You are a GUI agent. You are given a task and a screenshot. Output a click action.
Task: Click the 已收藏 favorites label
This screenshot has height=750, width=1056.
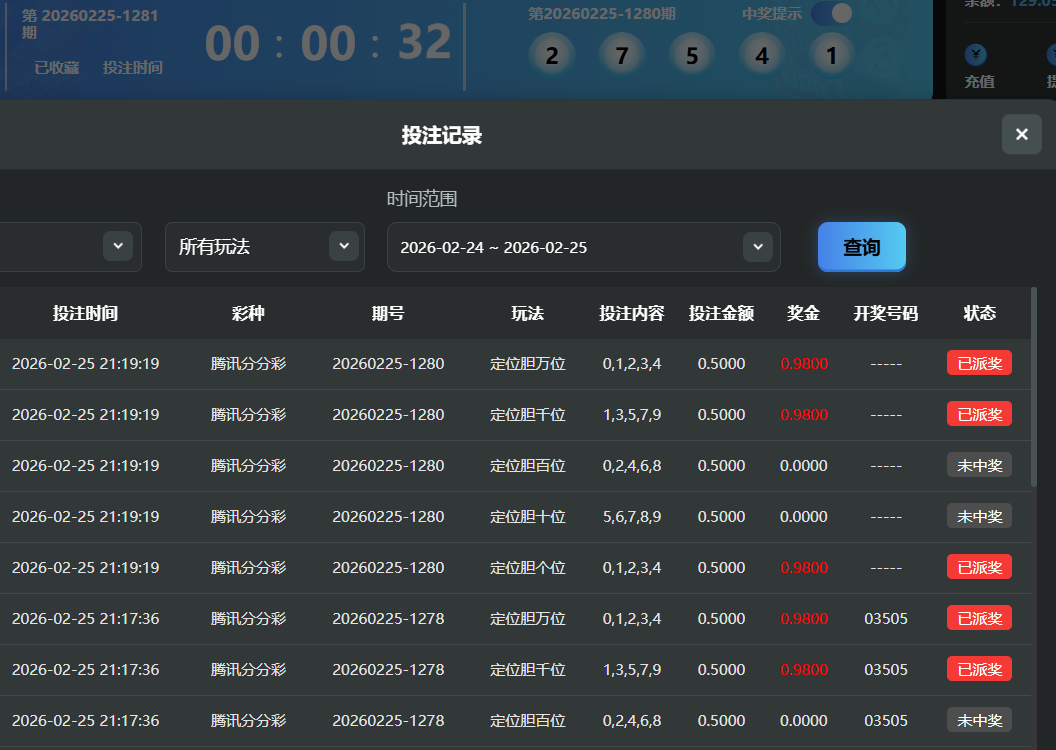[x=57, y=68]
